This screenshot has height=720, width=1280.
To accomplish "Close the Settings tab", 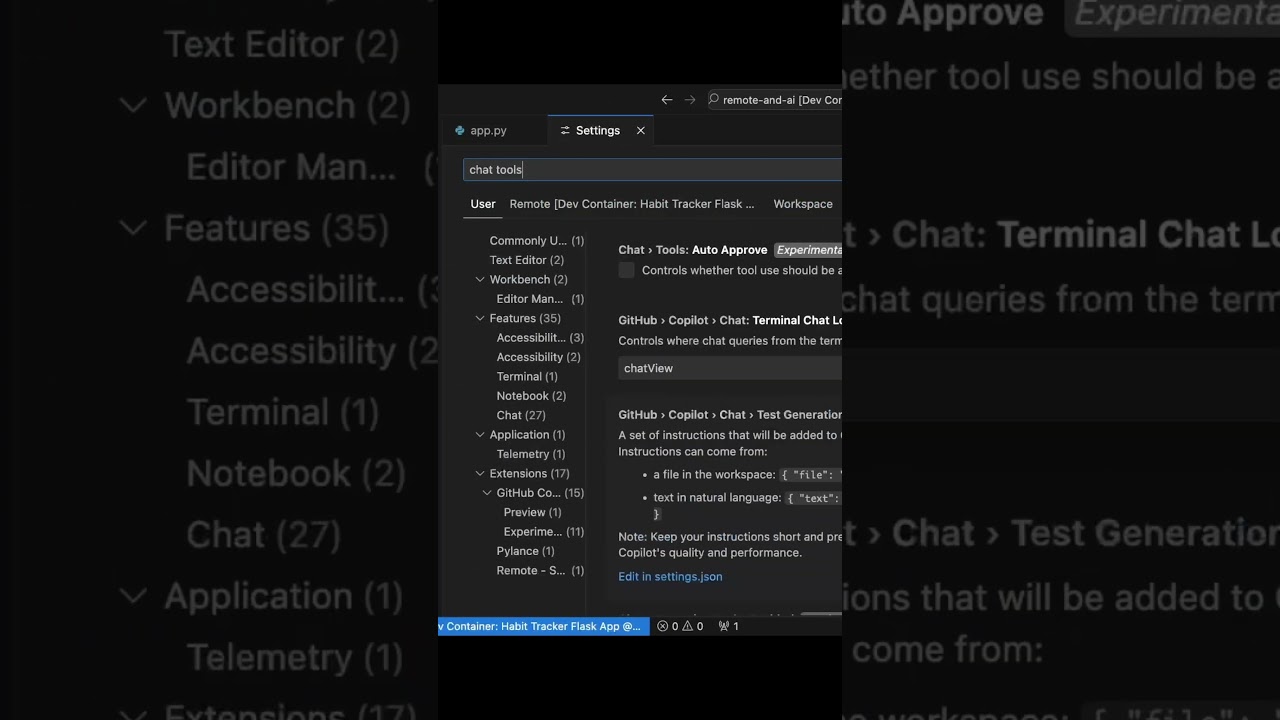I will pyautogui.click(x=641, y=130).
